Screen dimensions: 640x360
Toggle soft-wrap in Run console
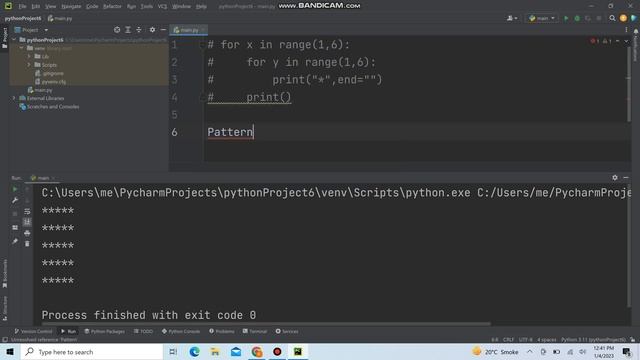pos(27,211)
